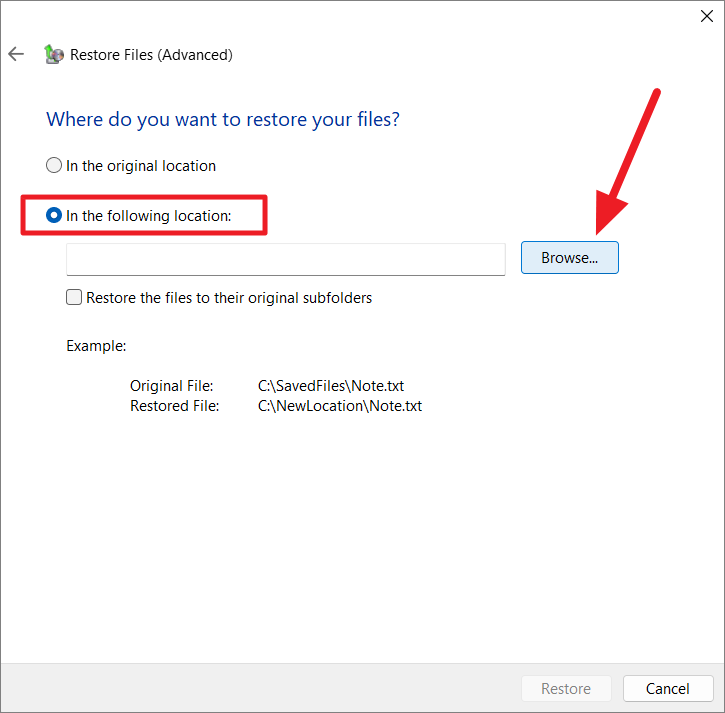Click the C:\SavedFiles\Note.txt example path

331,386
